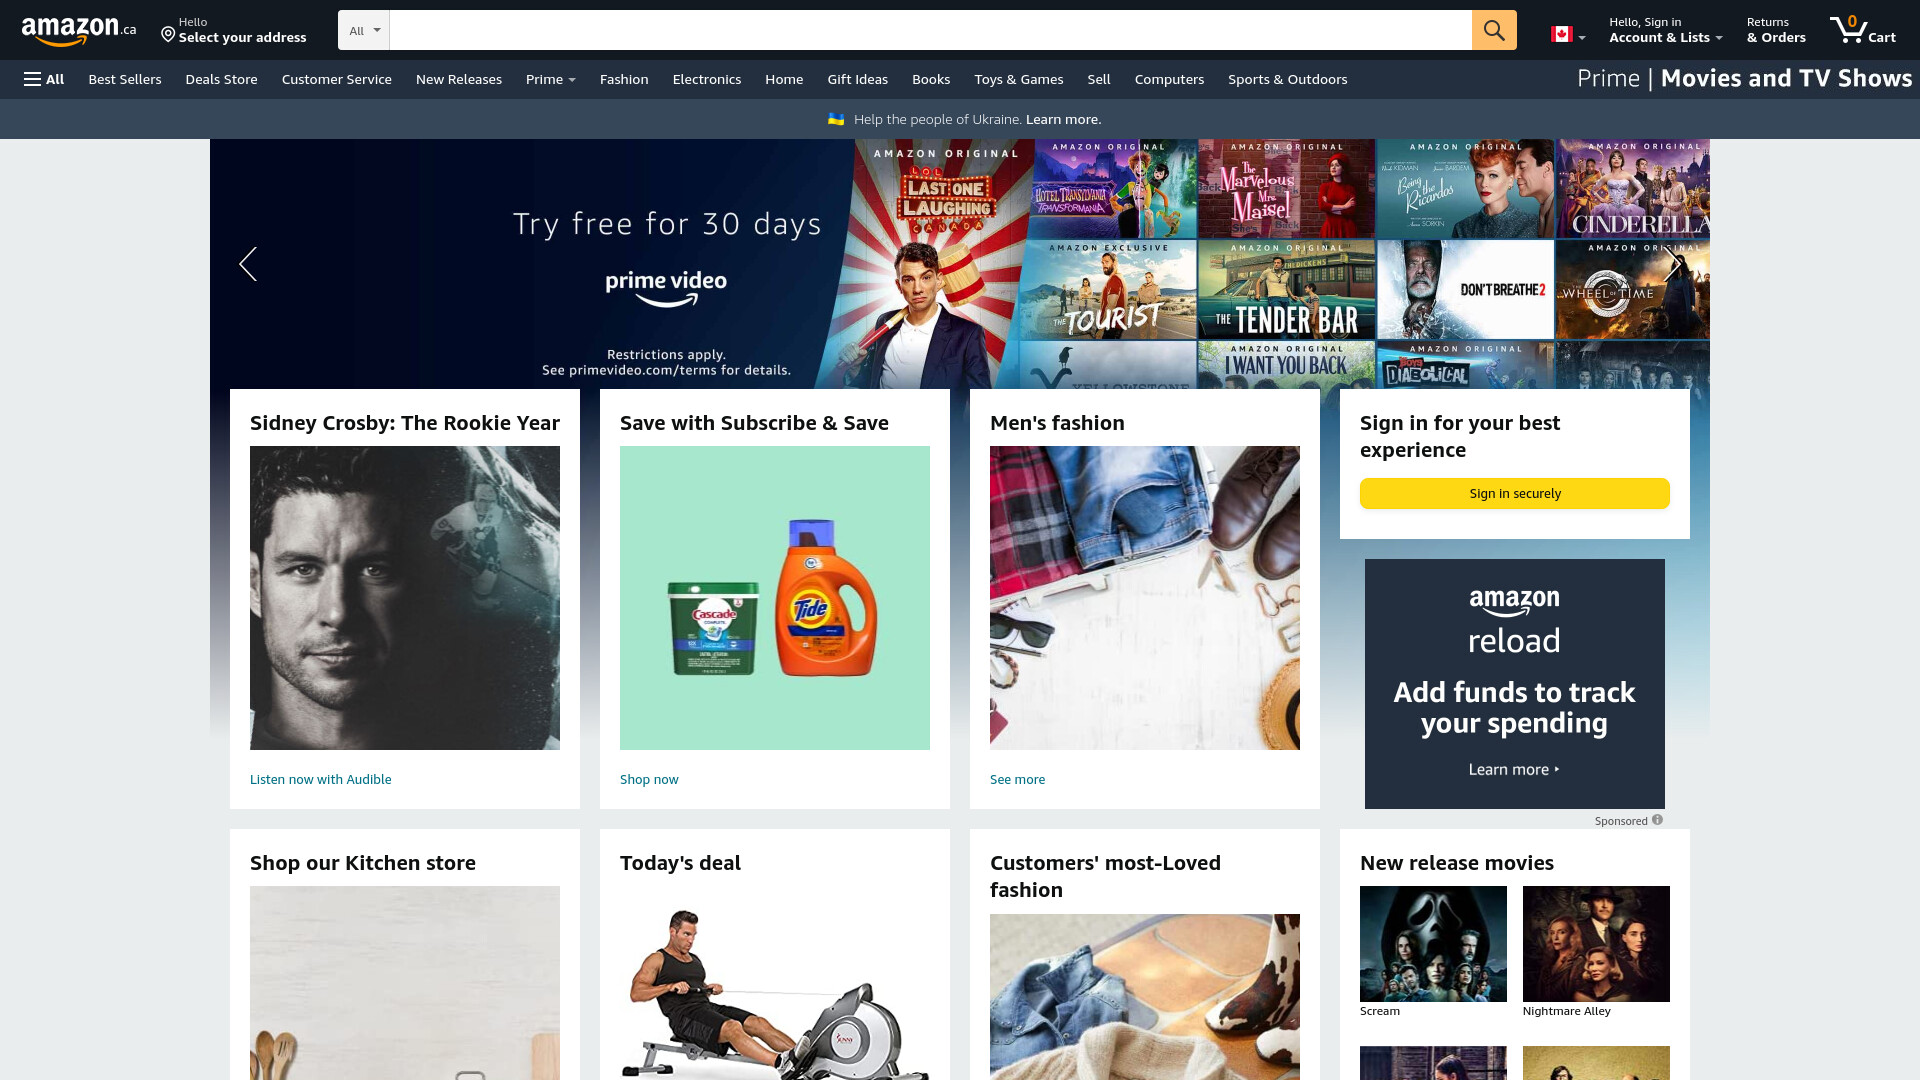1920x1080 pixels.
Task: Click the Sponsored info icon
Action: (x=1657, y=820)
